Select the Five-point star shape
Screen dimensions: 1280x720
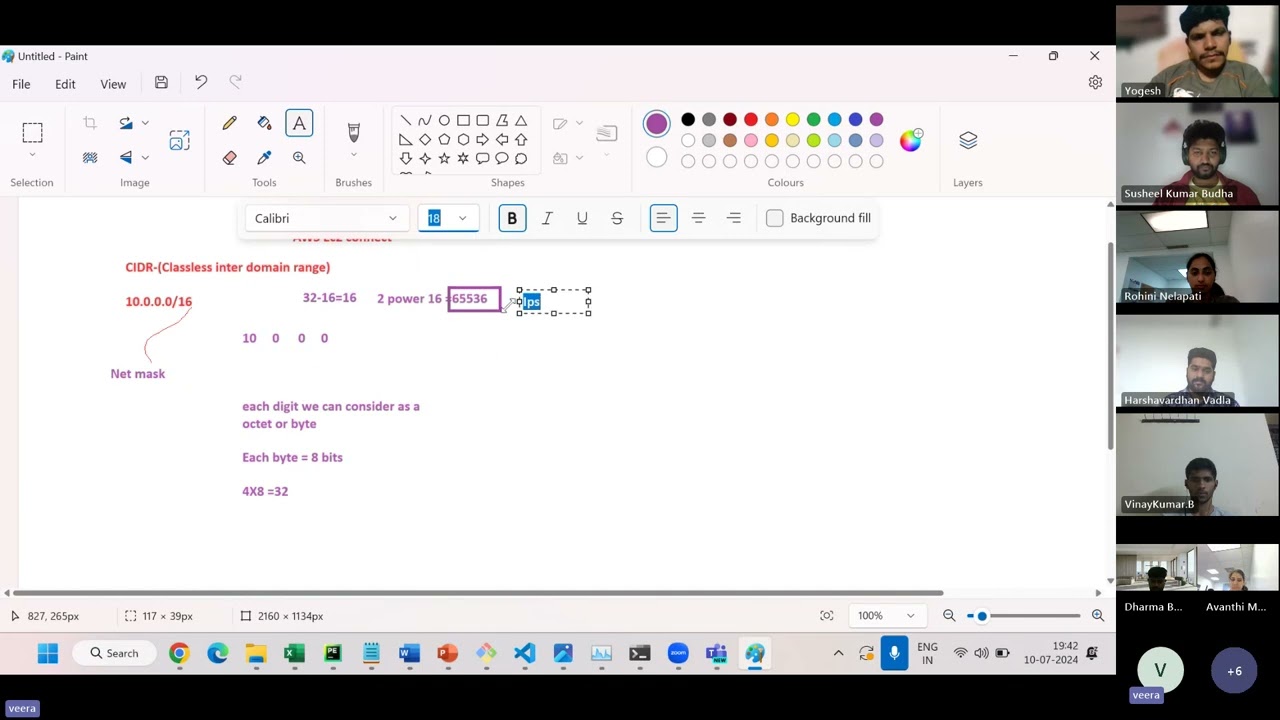(444, 158)
